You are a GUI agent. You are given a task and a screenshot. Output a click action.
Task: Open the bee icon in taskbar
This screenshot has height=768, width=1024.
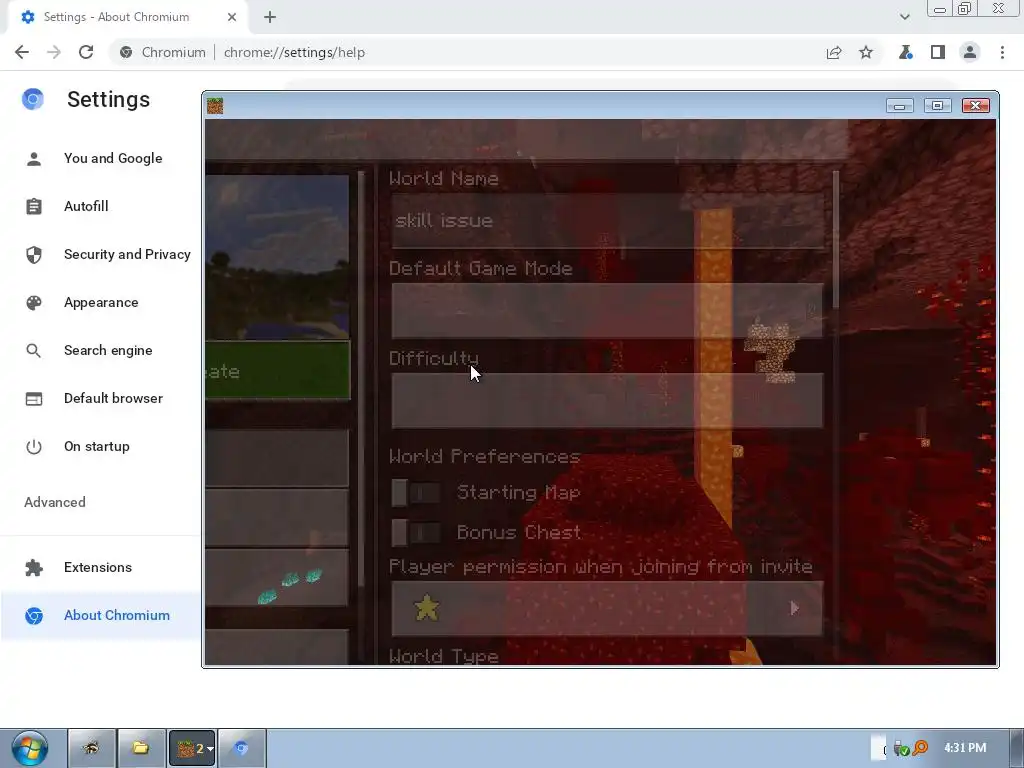[x=91, y=748]
